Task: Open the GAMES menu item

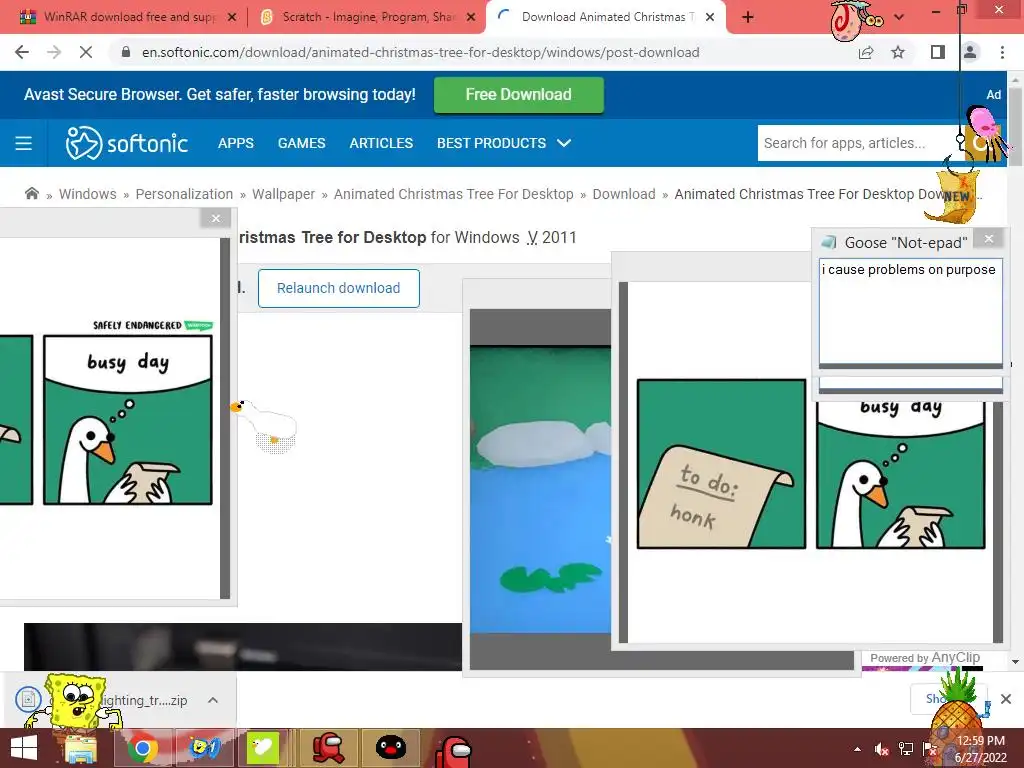Action: [301, 143]
